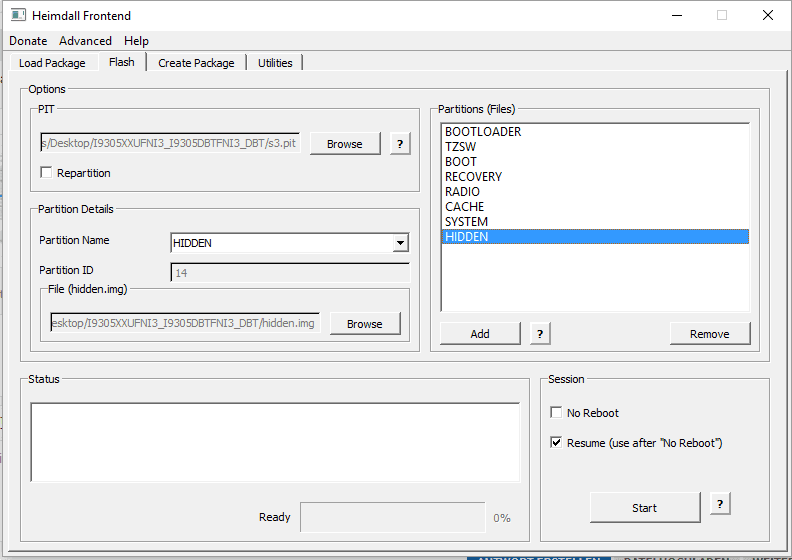Uncheck the Resume session checkbox
Screen dimensions: 792x560
click(x=556, y=443)
